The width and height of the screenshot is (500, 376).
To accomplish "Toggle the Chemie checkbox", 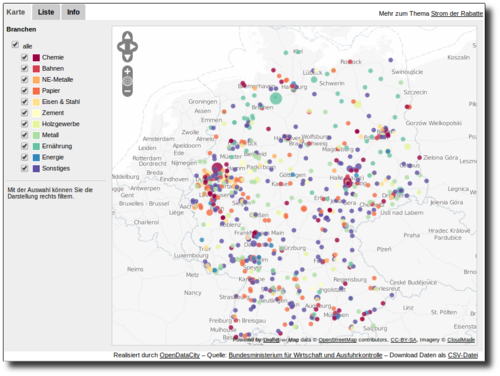I will pyautogui.click(x=24, y=57).
